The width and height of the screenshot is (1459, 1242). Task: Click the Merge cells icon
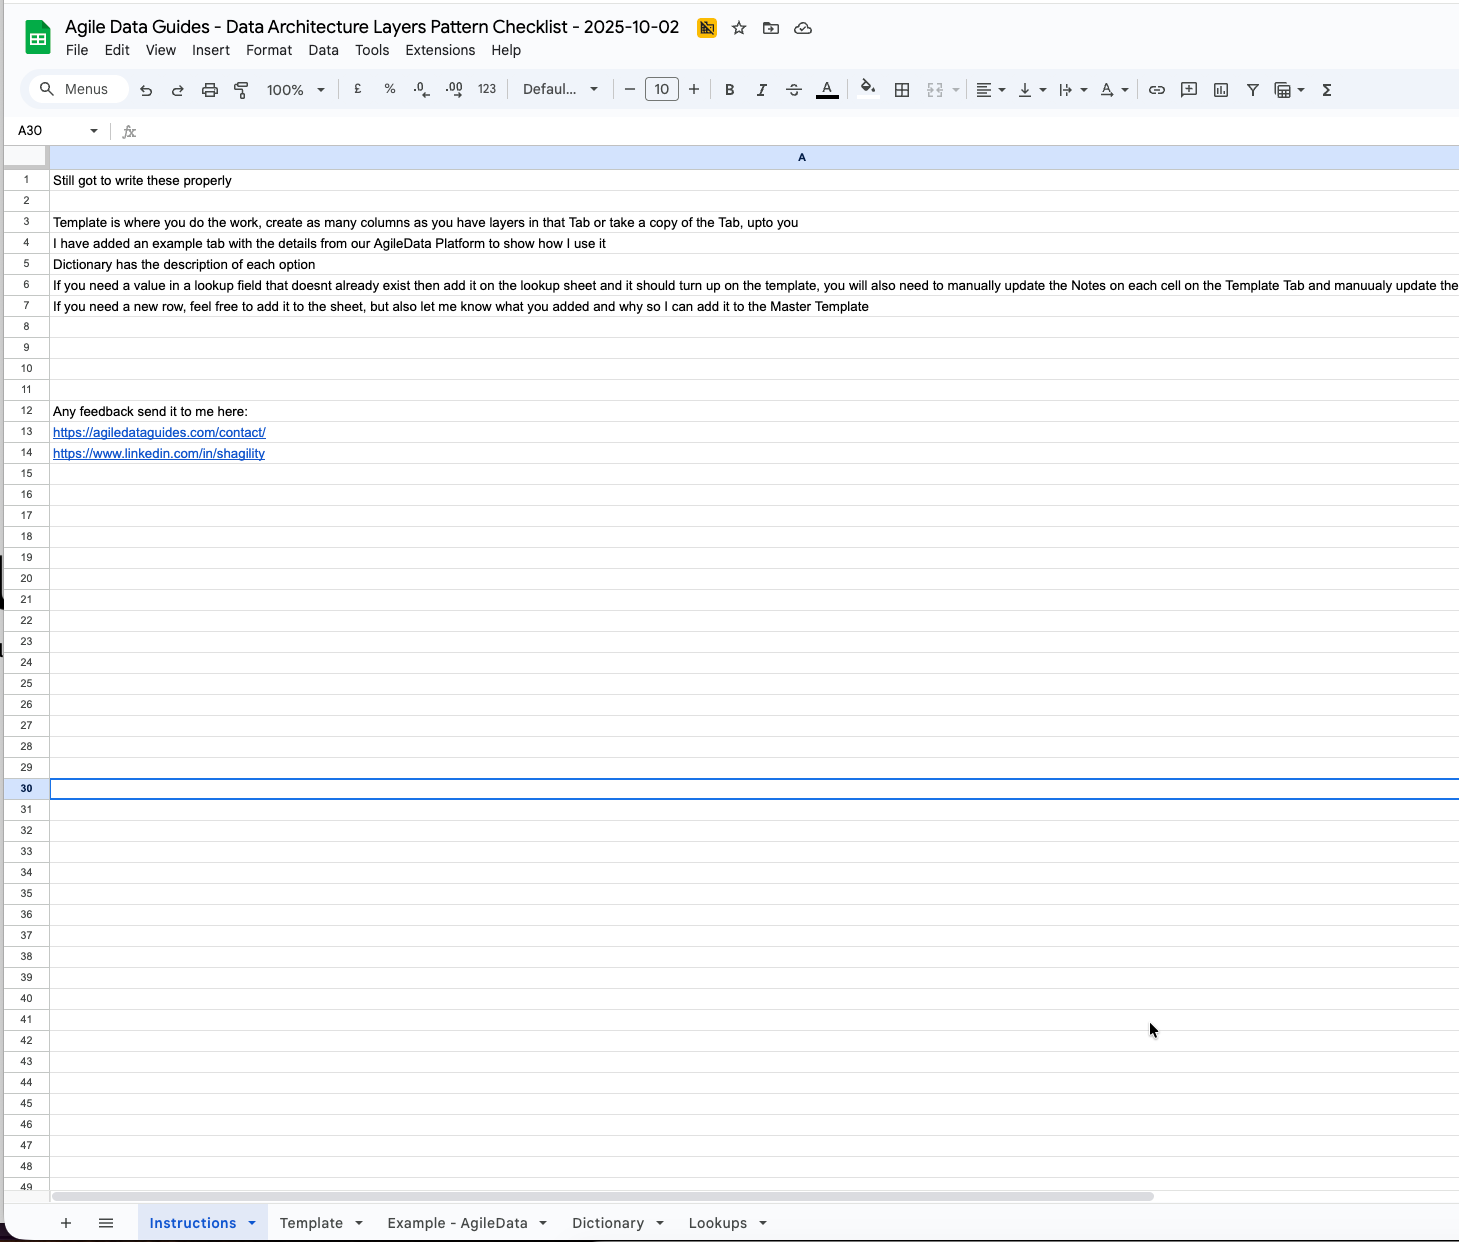point(935,90)
